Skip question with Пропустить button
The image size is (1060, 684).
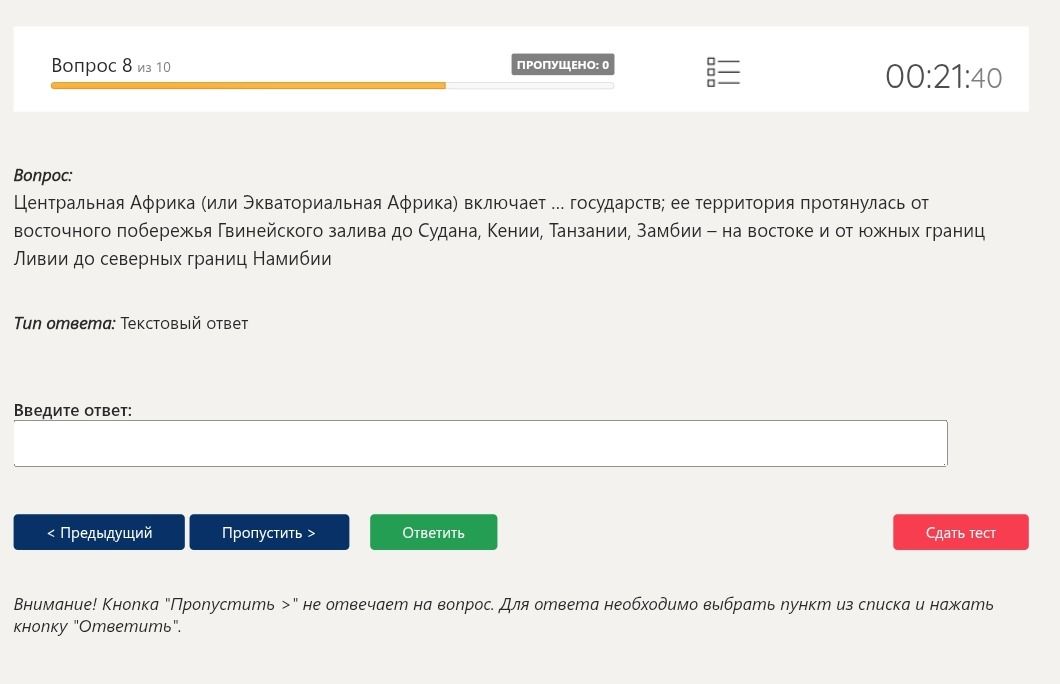[269, 532]
